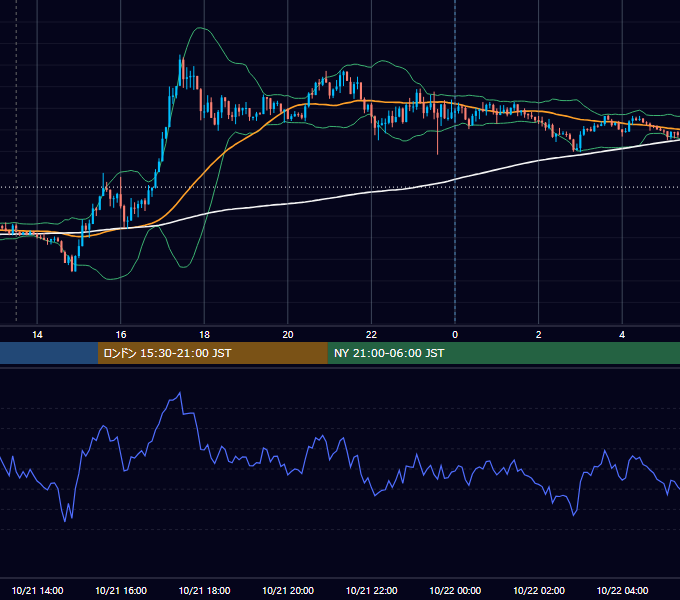This screenshot has height=600, width=680.
Task: Click the 4 hour axis label
Action: tap(622, 335)
